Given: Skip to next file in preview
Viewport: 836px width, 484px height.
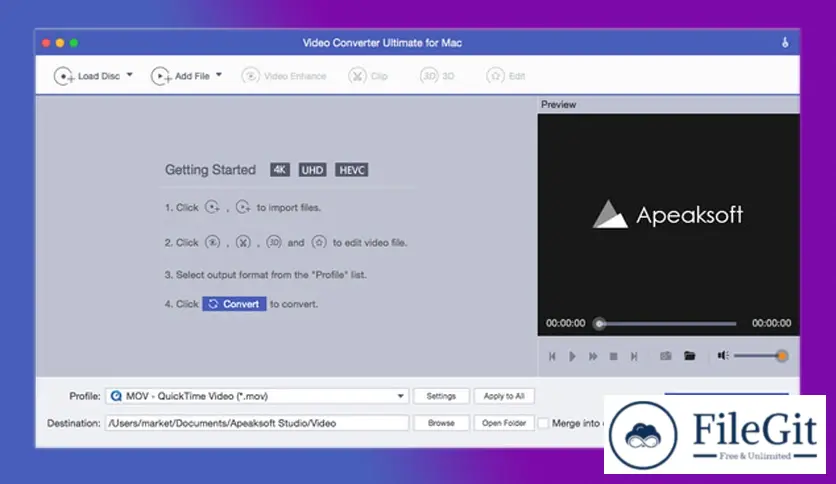Looking at the screenshot, I should pos(634,356).
